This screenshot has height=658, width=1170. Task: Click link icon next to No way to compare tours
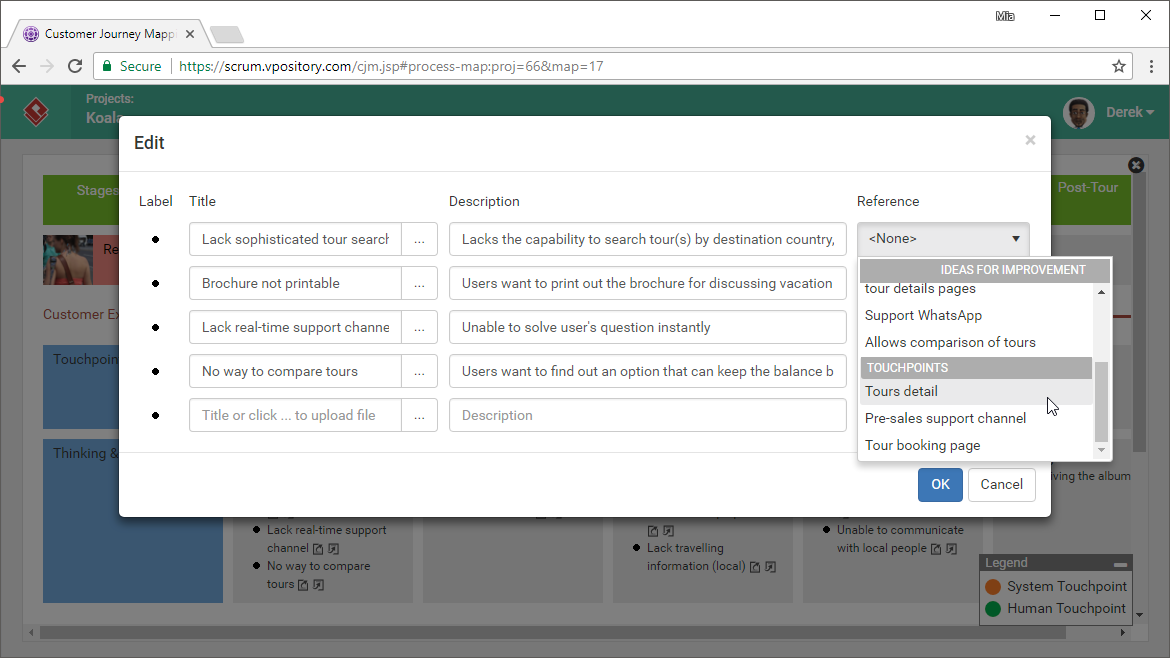pyautogui.click(x=319, y=585)
